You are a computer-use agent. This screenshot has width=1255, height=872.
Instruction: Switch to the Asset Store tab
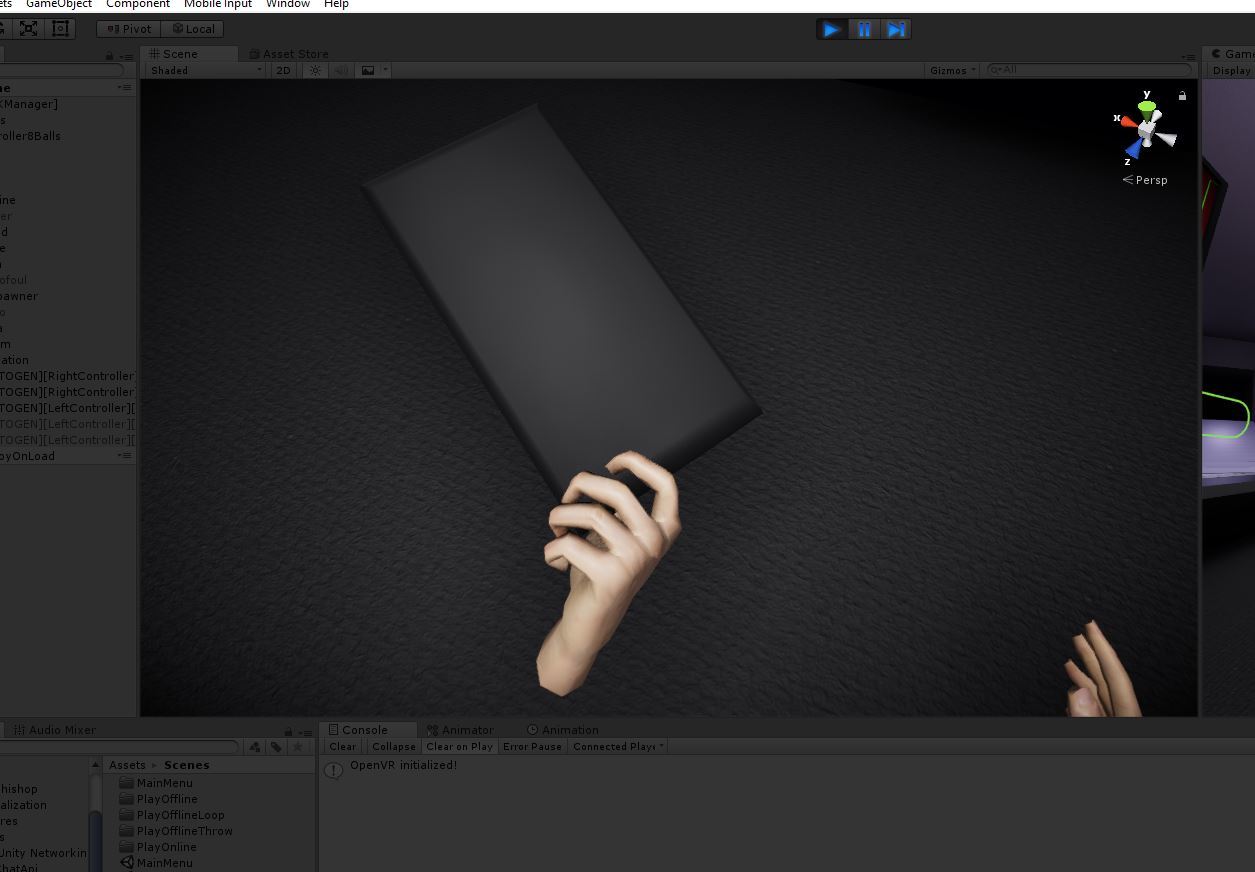click(289, 54)
